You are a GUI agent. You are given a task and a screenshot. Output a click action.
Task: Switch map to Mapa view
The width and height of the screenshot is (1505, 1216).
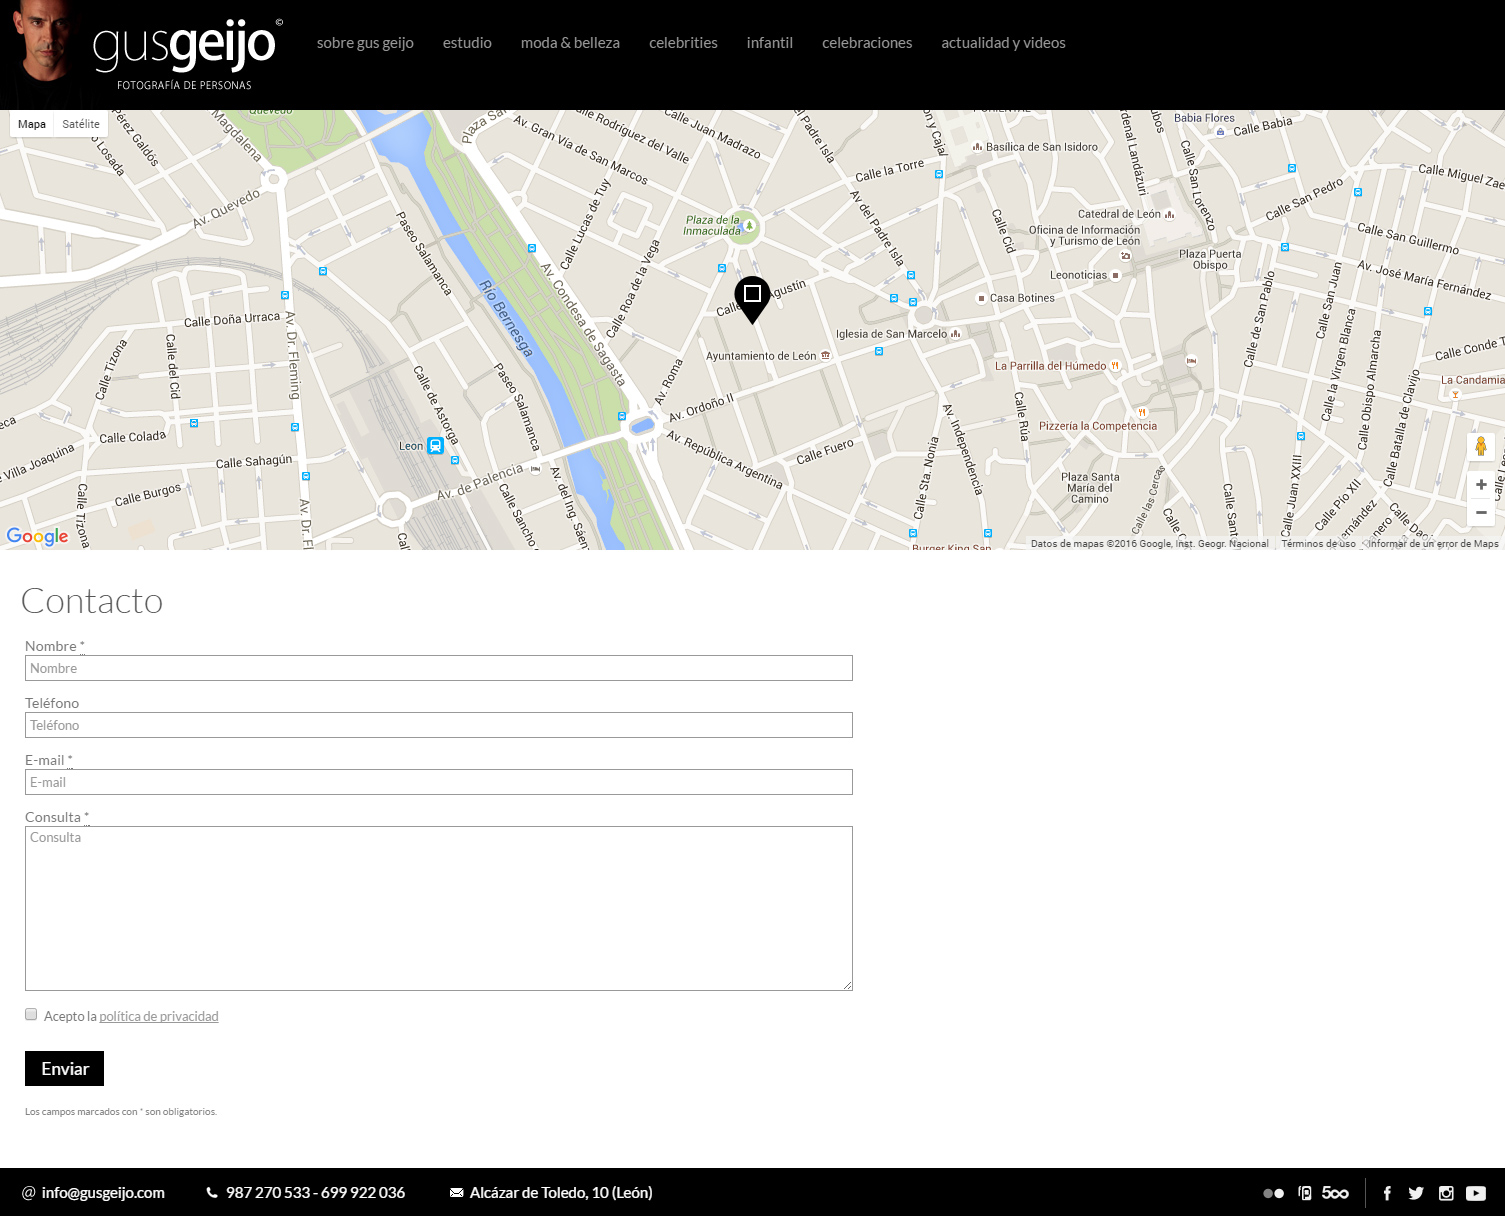point(32,124)
